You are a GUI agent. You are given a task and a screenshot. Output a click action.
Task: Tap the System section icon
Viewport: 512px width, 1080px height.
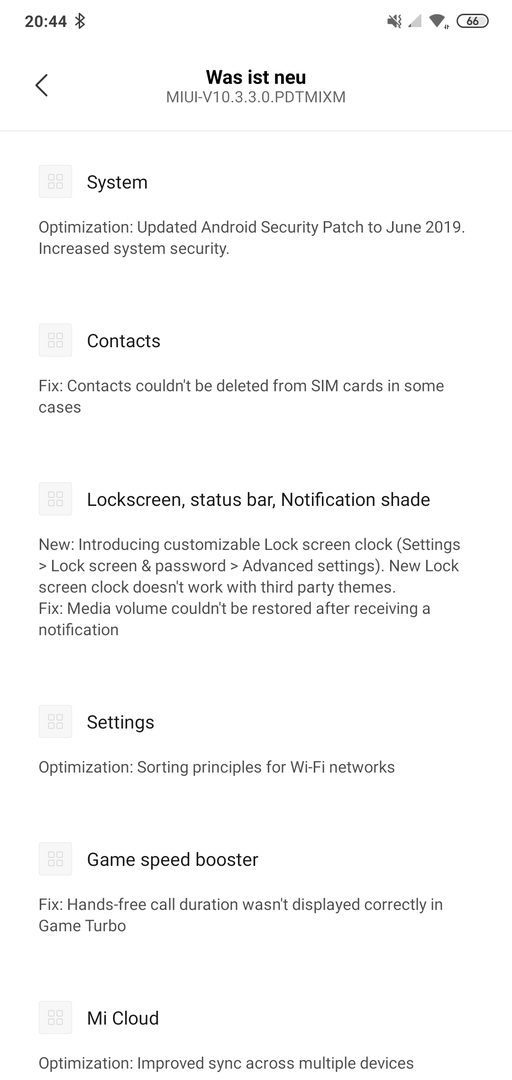tap(55, 182)
